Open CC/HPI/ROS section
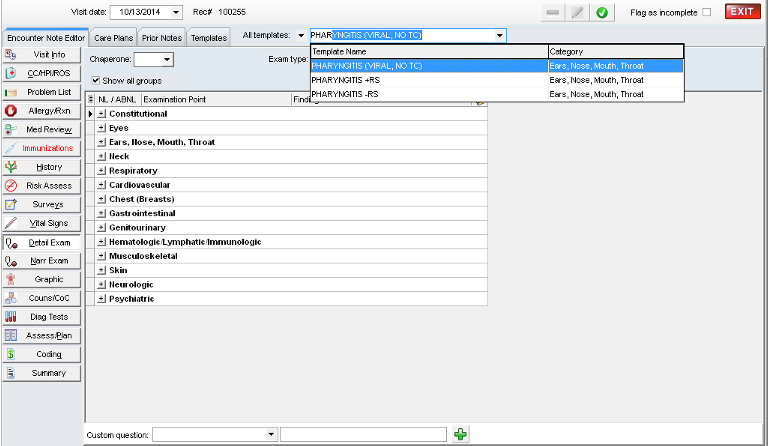The width and height of the screenshot is (768, 446). click(42, 73)
